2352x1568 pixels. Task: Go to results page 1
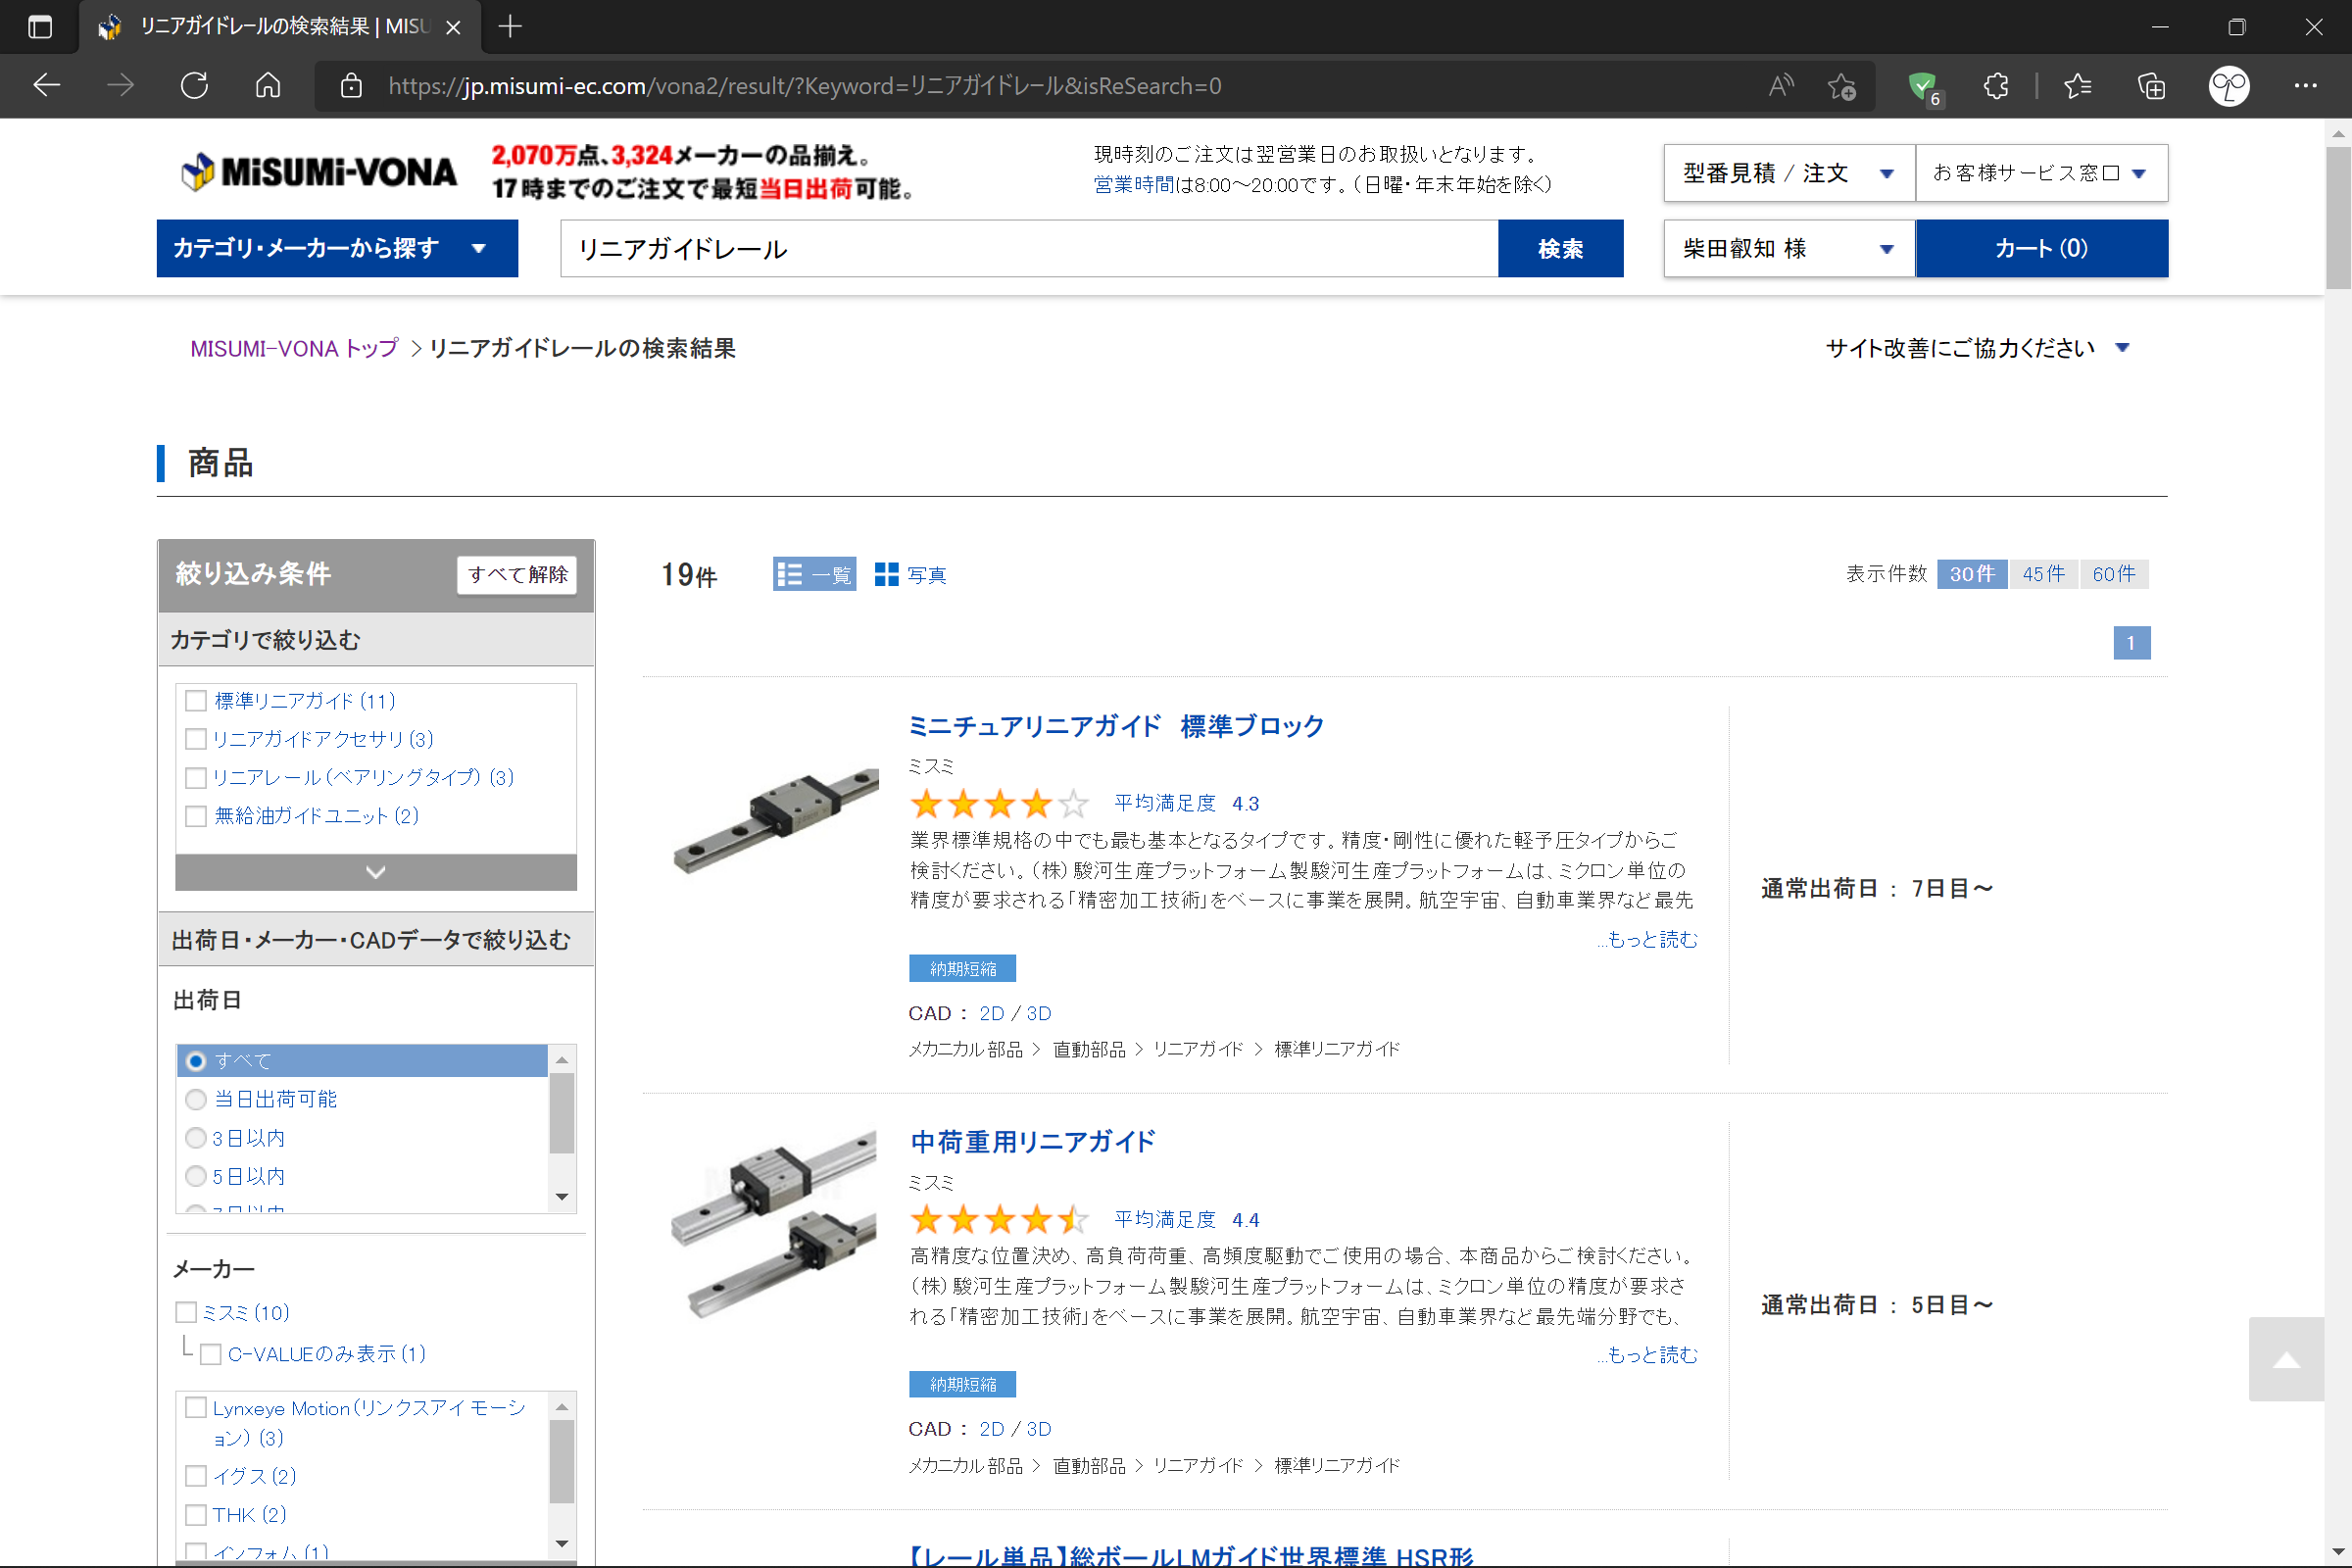coord(2131,643)
